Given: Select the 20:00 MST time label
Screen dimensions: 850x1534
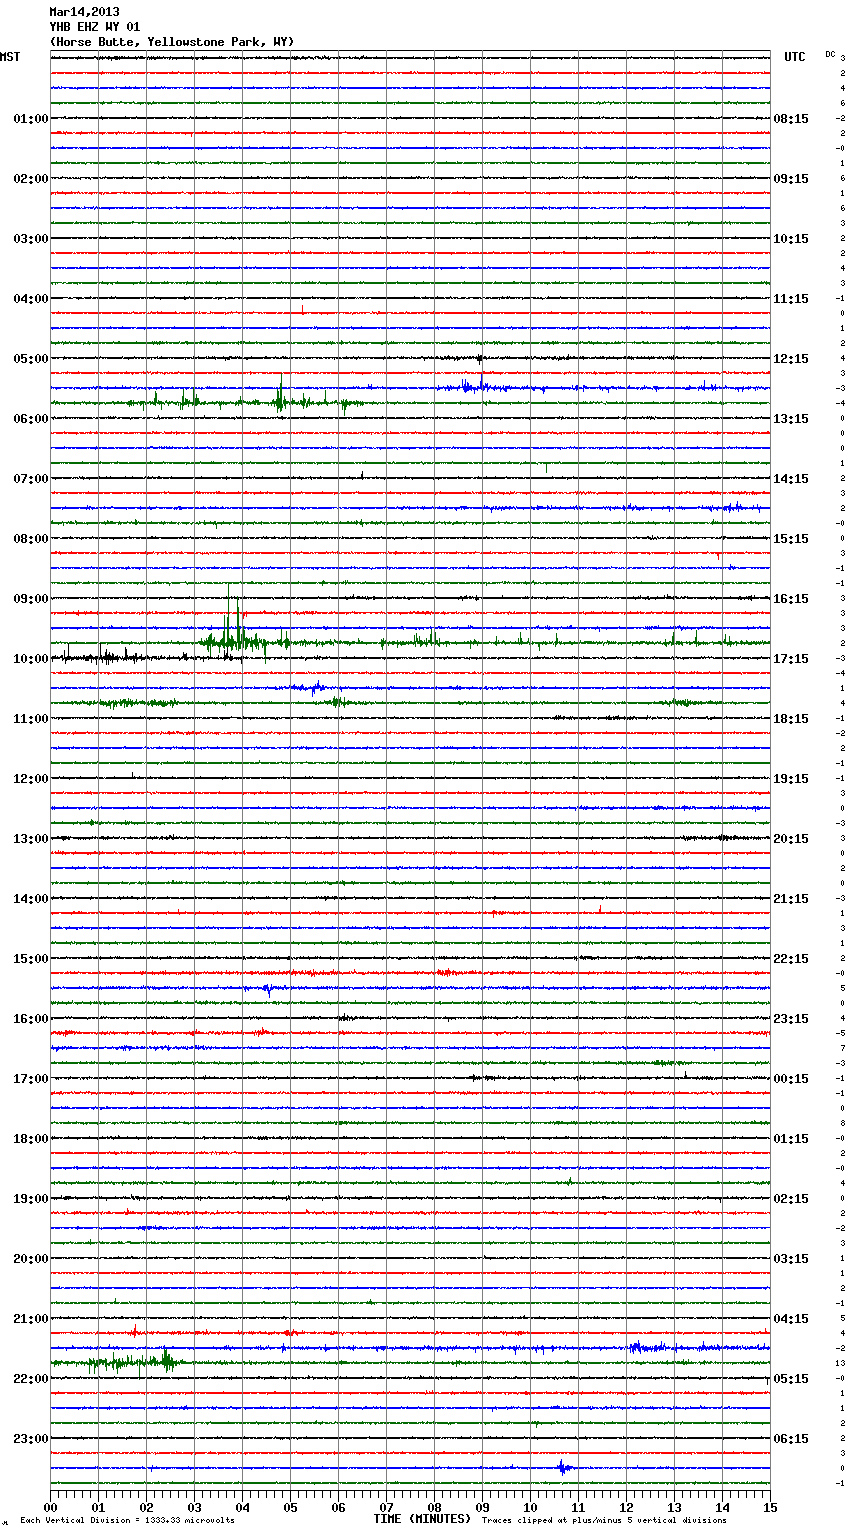Looking at the screenshot, I should (x=31, y=1259).
